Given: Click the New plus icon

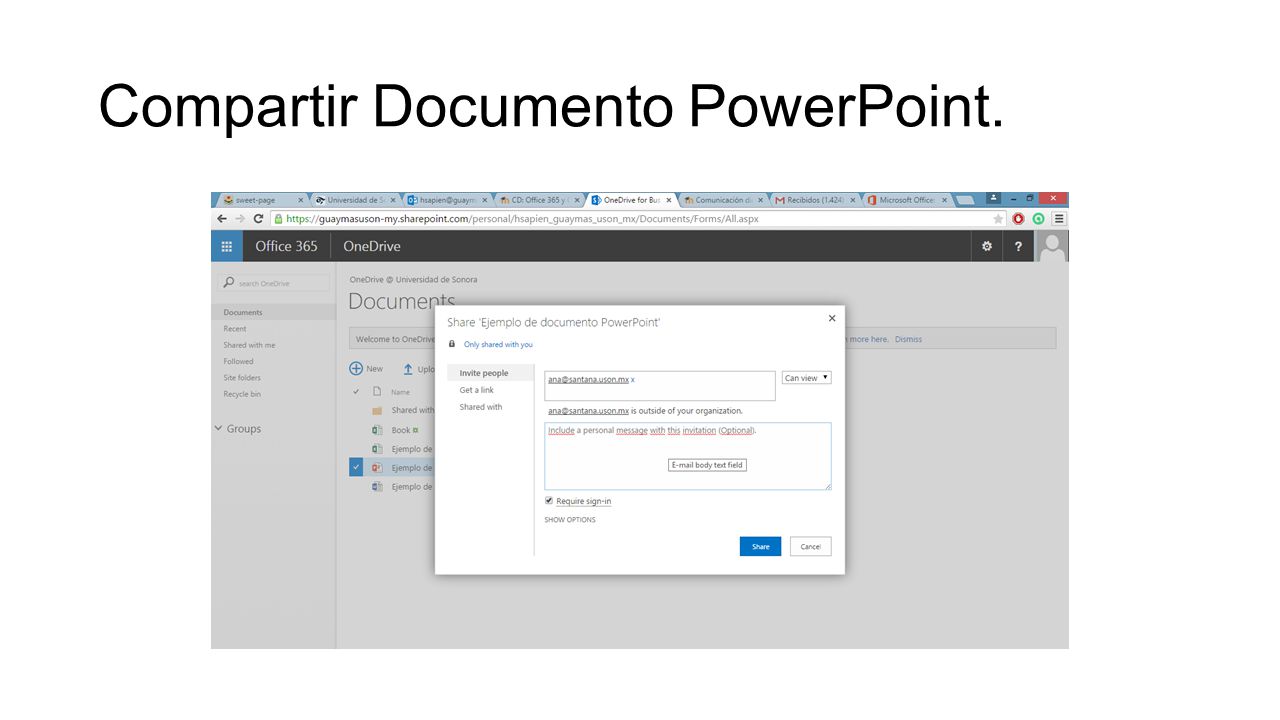Looking at the screenshot, I should pos(356,369).
